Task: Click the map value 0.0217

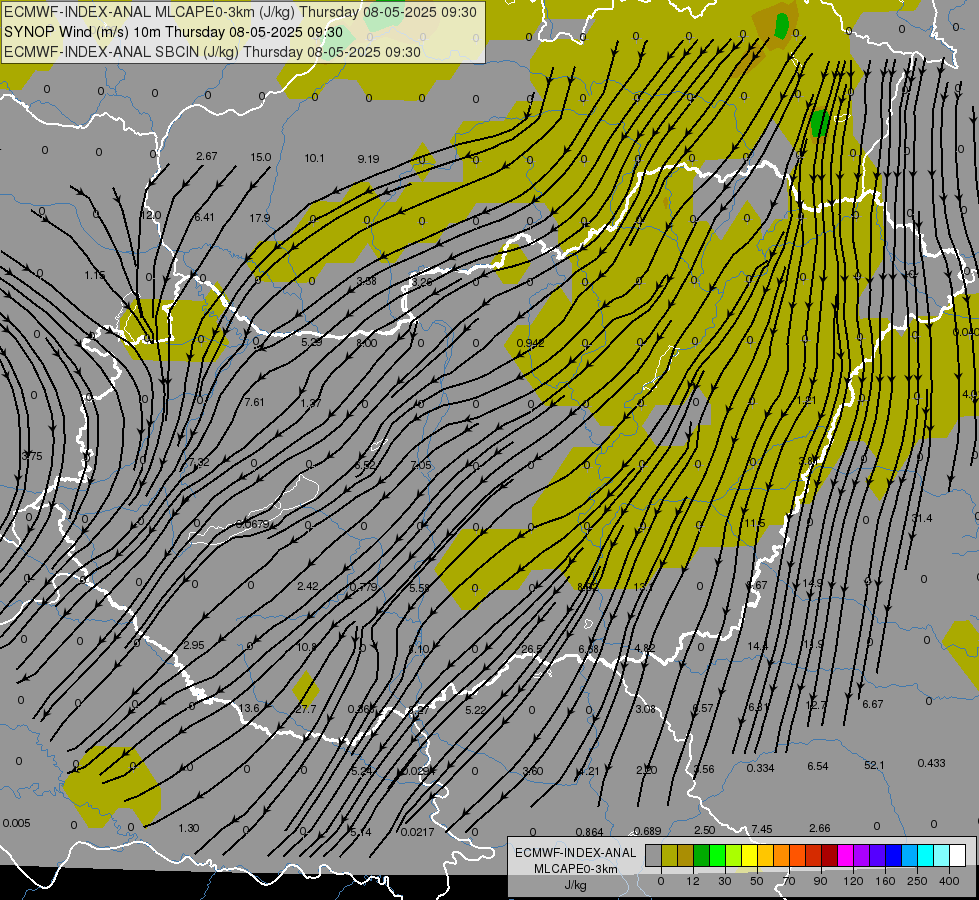Action: pos(418,832)
